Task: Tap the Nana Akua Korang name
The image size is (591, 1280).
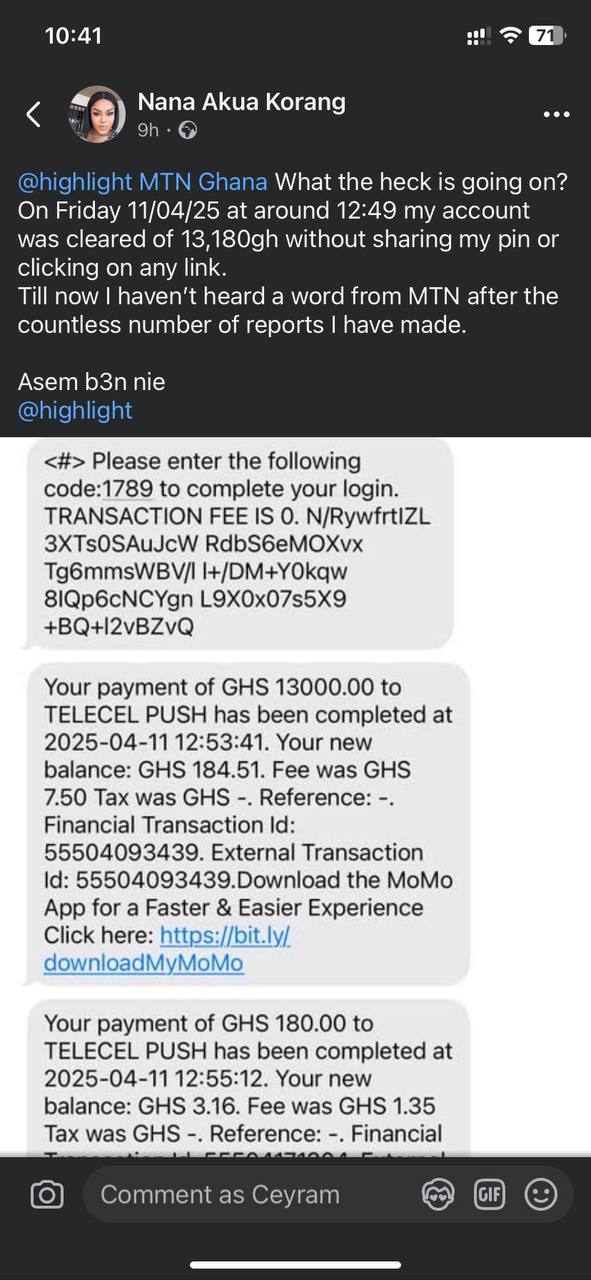Action: 241,101
